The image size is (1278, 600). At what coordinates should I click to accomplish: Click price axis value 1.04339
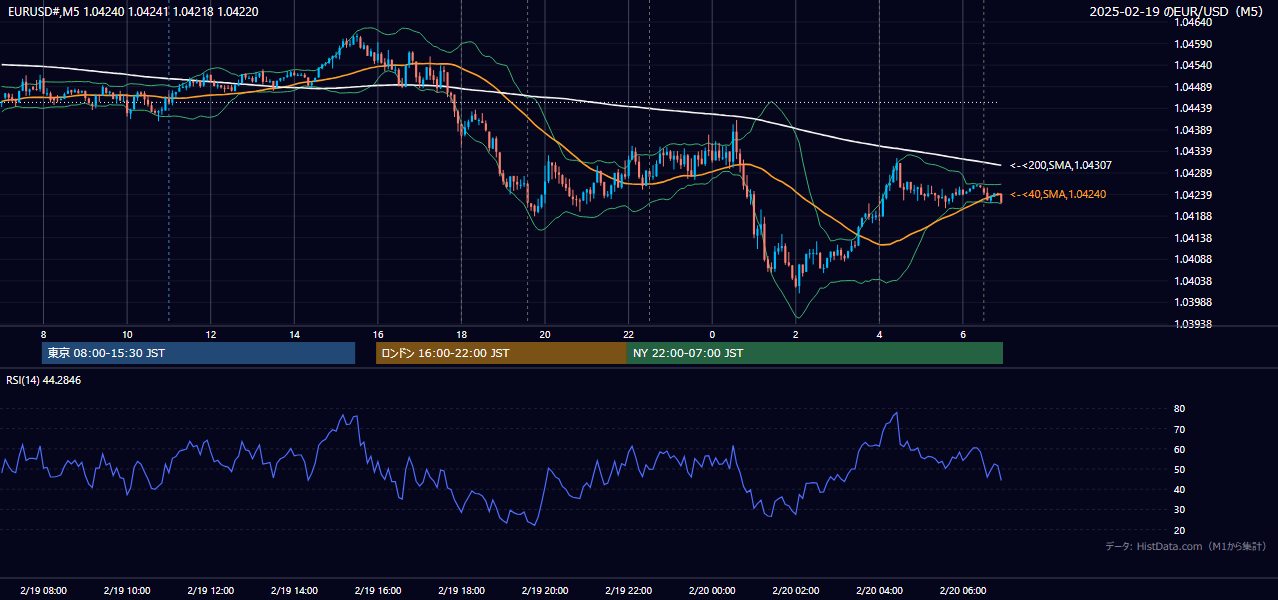(x=1193, y=151)
